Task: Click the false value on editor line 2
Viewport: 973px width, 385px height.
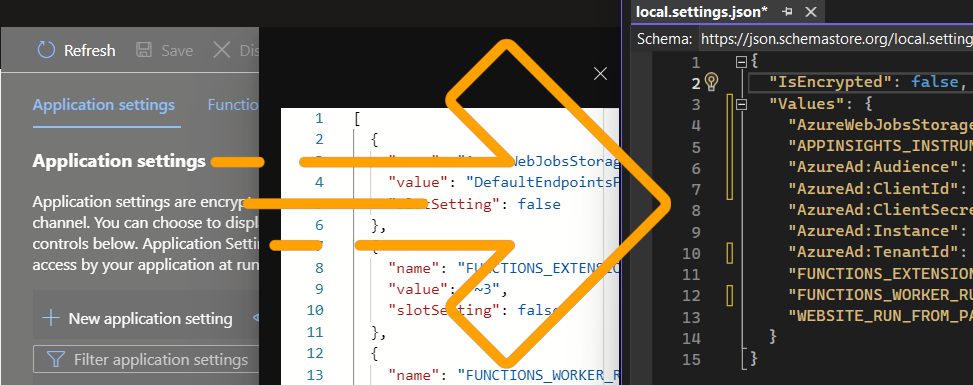Action: tap(936, 82)
